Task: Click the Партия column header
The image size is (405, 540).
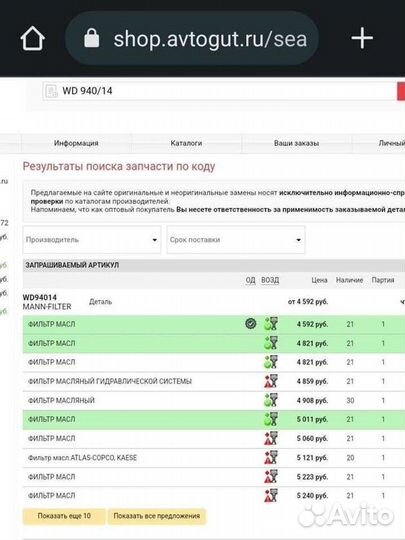Action: [383, 280]
